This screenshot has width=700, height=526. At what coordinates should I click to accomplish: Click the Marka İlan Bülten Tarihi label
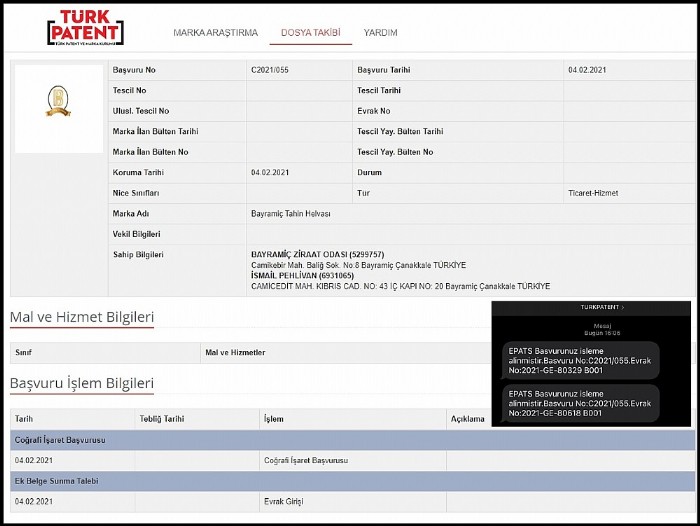tap(155, 132)
